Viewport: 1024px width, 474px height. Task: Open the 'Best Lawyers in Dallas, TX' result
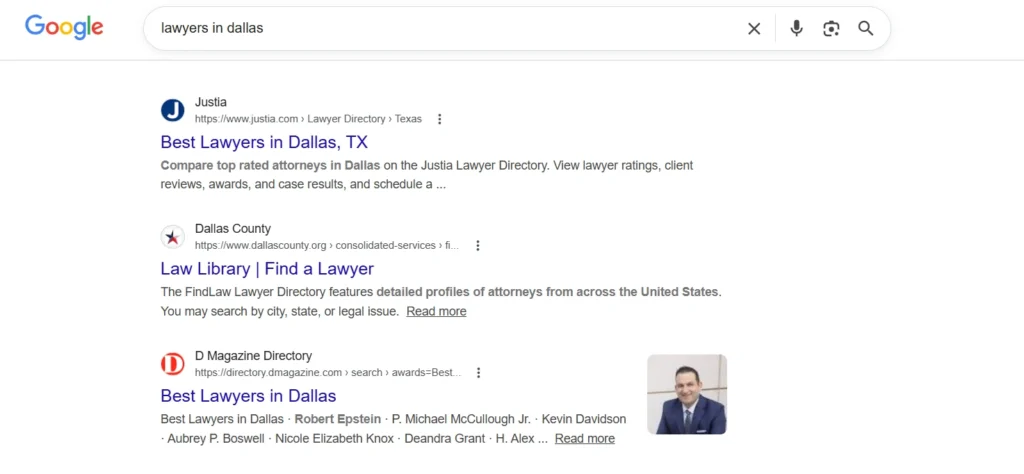coord(264,142)
